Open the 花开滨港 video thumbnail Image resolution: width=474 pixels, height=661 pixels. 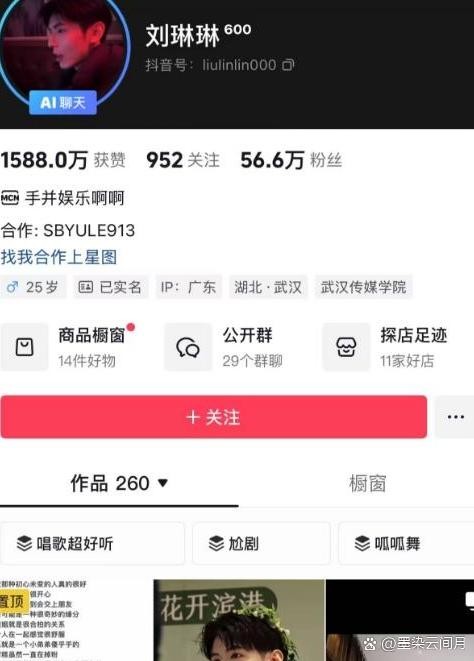[x=239, y=620]
